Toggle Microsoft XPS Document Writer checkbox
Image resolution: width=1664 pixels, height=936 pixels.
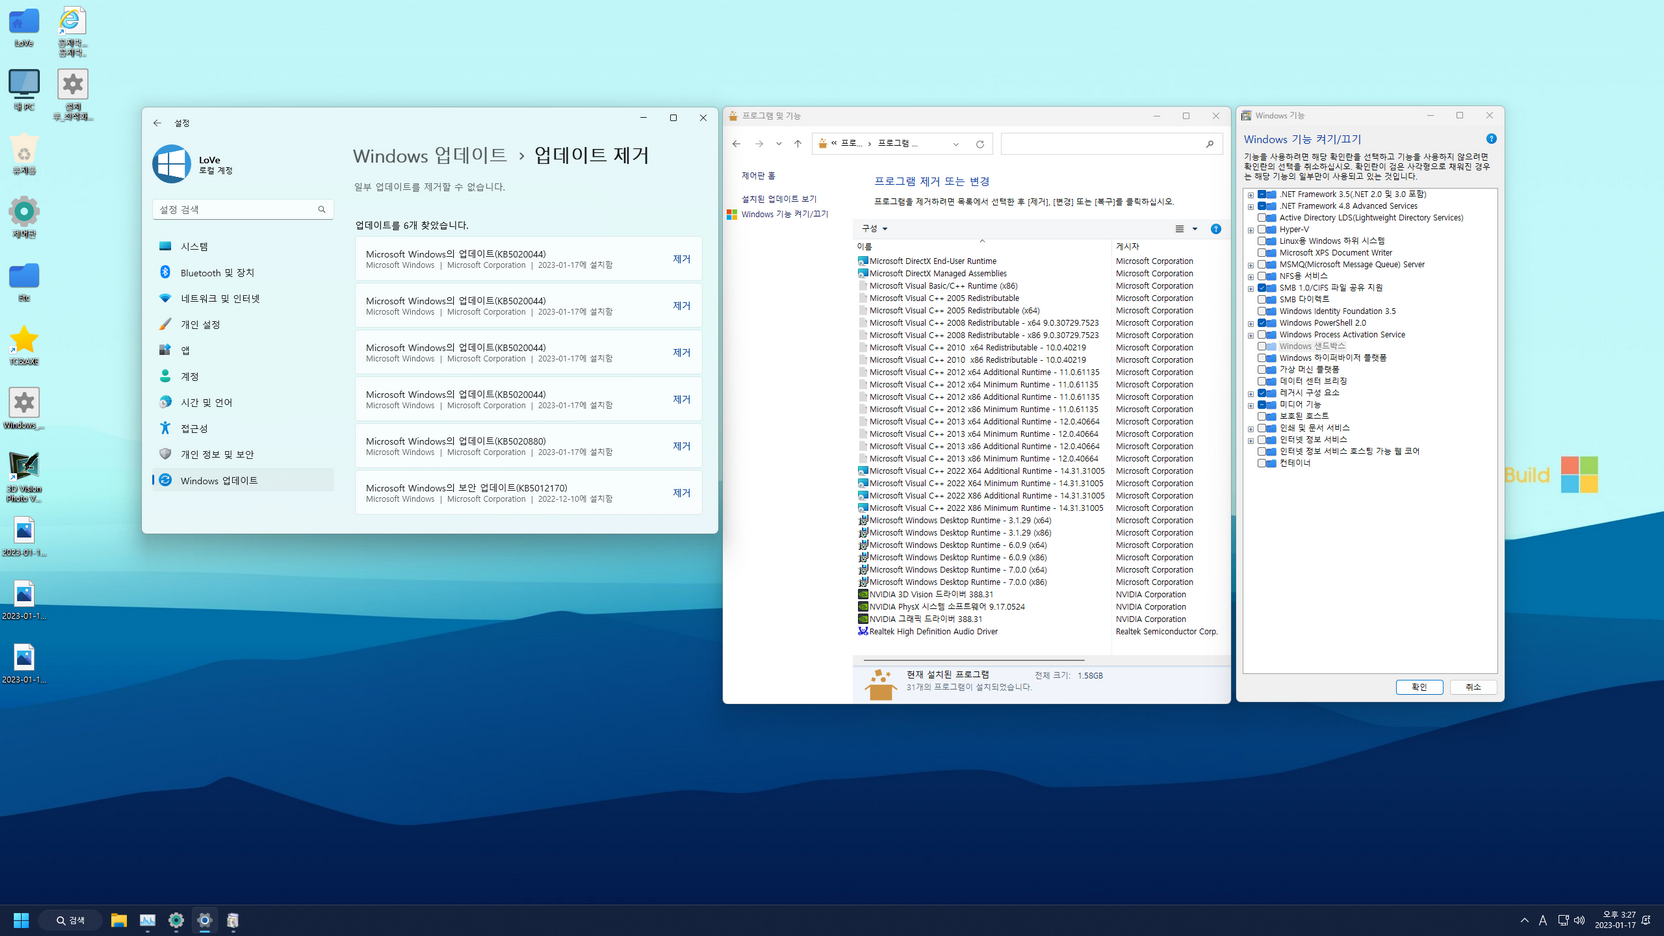(1262, 252)
